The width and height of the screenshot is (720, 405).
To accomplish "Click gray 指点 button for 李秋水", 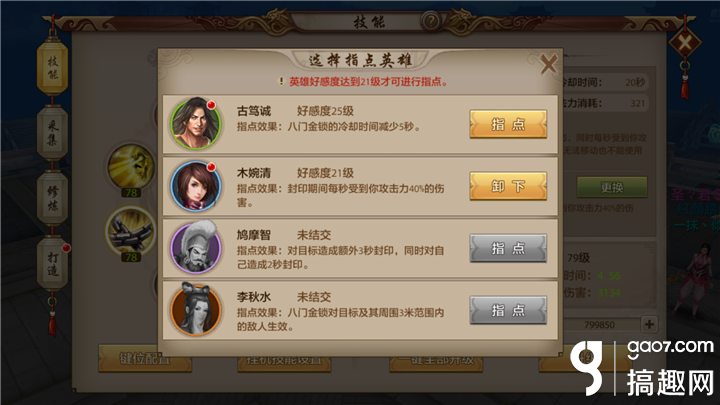I will tap(508, 310).
